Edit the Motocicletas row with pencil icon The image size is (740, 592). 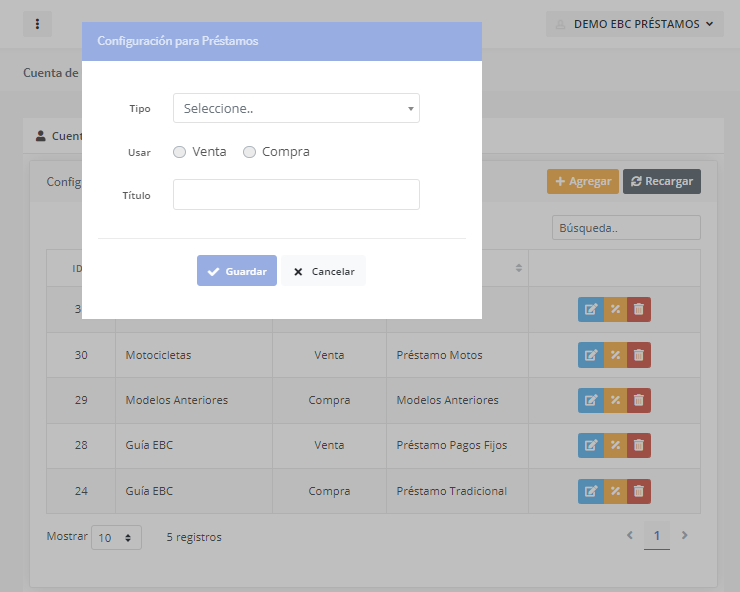click(x=591, y=355)
